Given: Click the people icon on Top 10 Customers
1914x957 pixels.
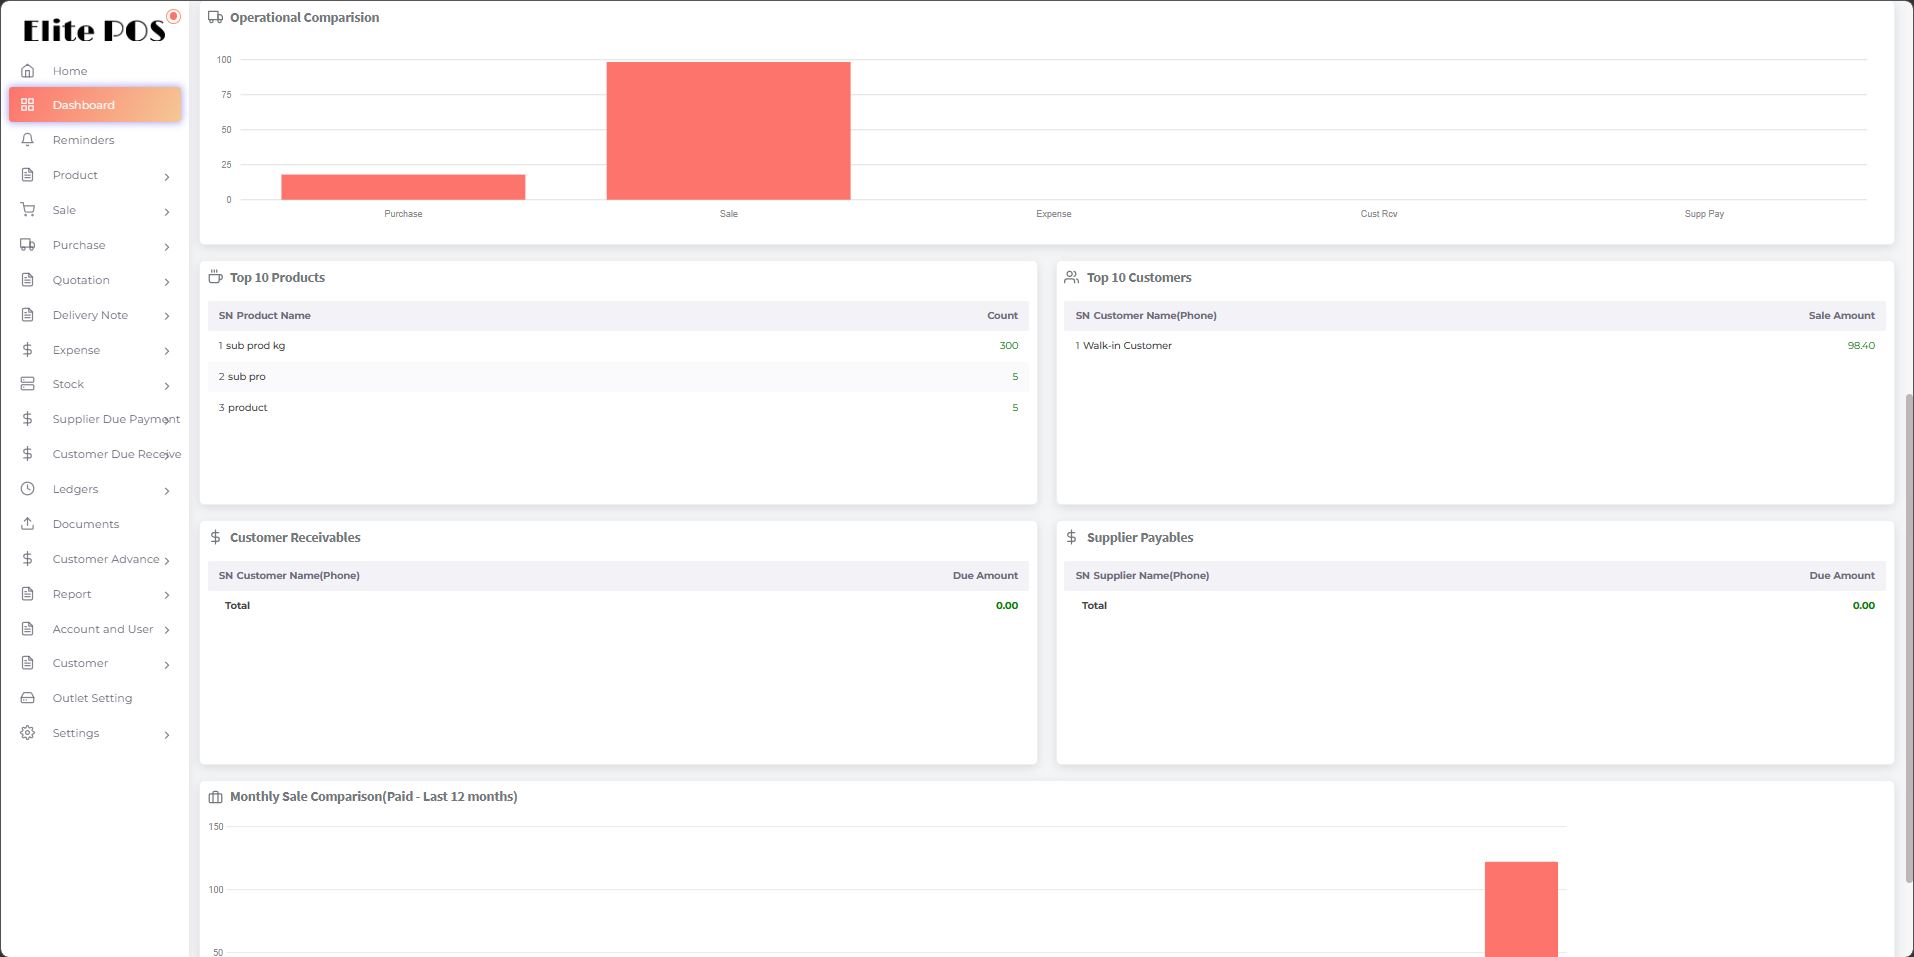Looking at the screenshot, I should 1070,277.
